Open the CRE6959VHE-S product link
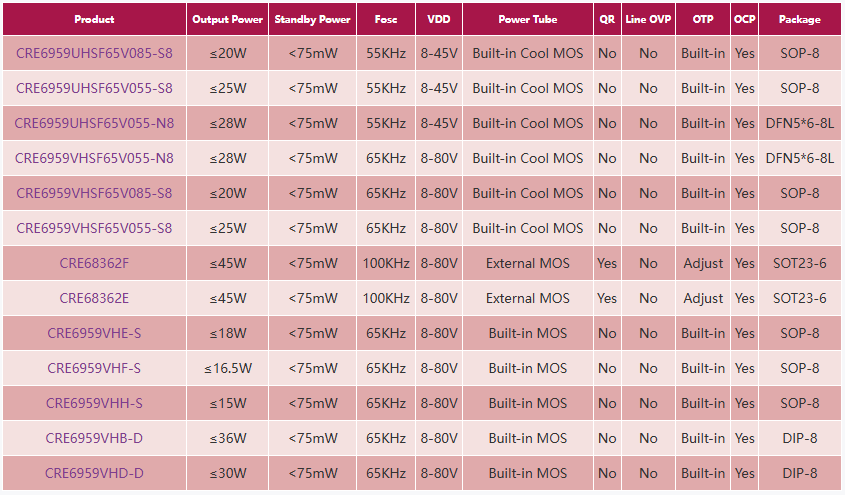 (x=94, y=333)
